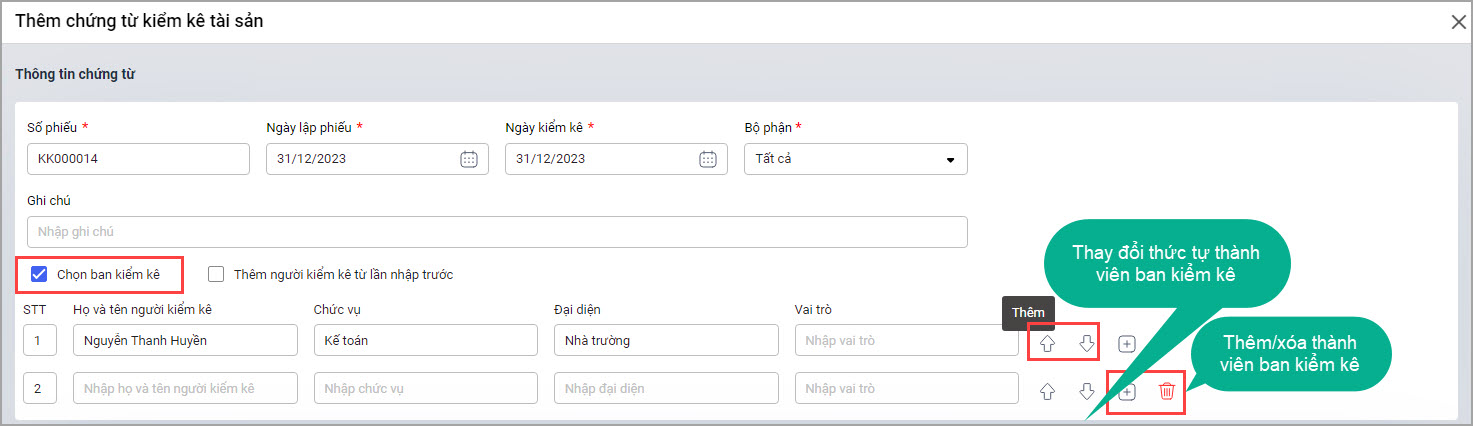
Task: Move row 2 member down
Action: pyautogui.click(x=1087, y=391)
